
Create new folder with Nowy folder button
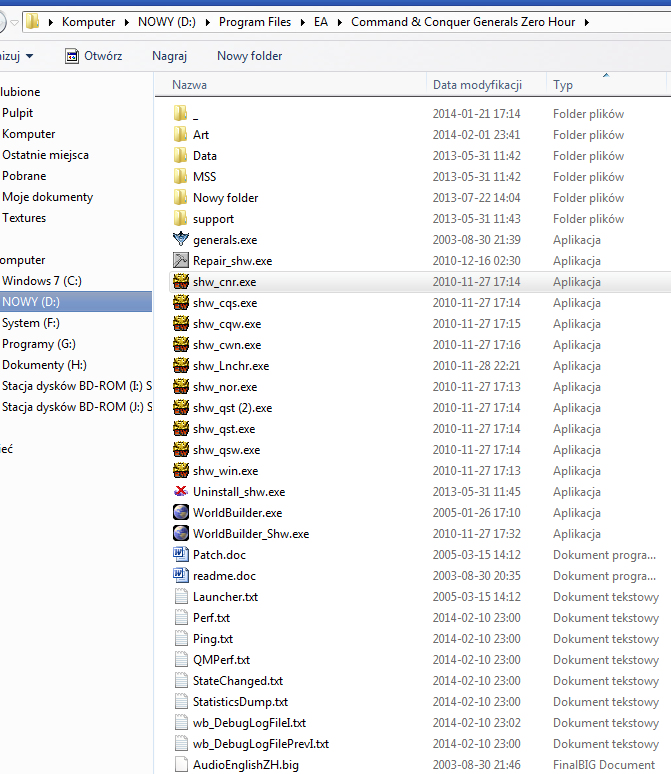click(x=249, y=56)
